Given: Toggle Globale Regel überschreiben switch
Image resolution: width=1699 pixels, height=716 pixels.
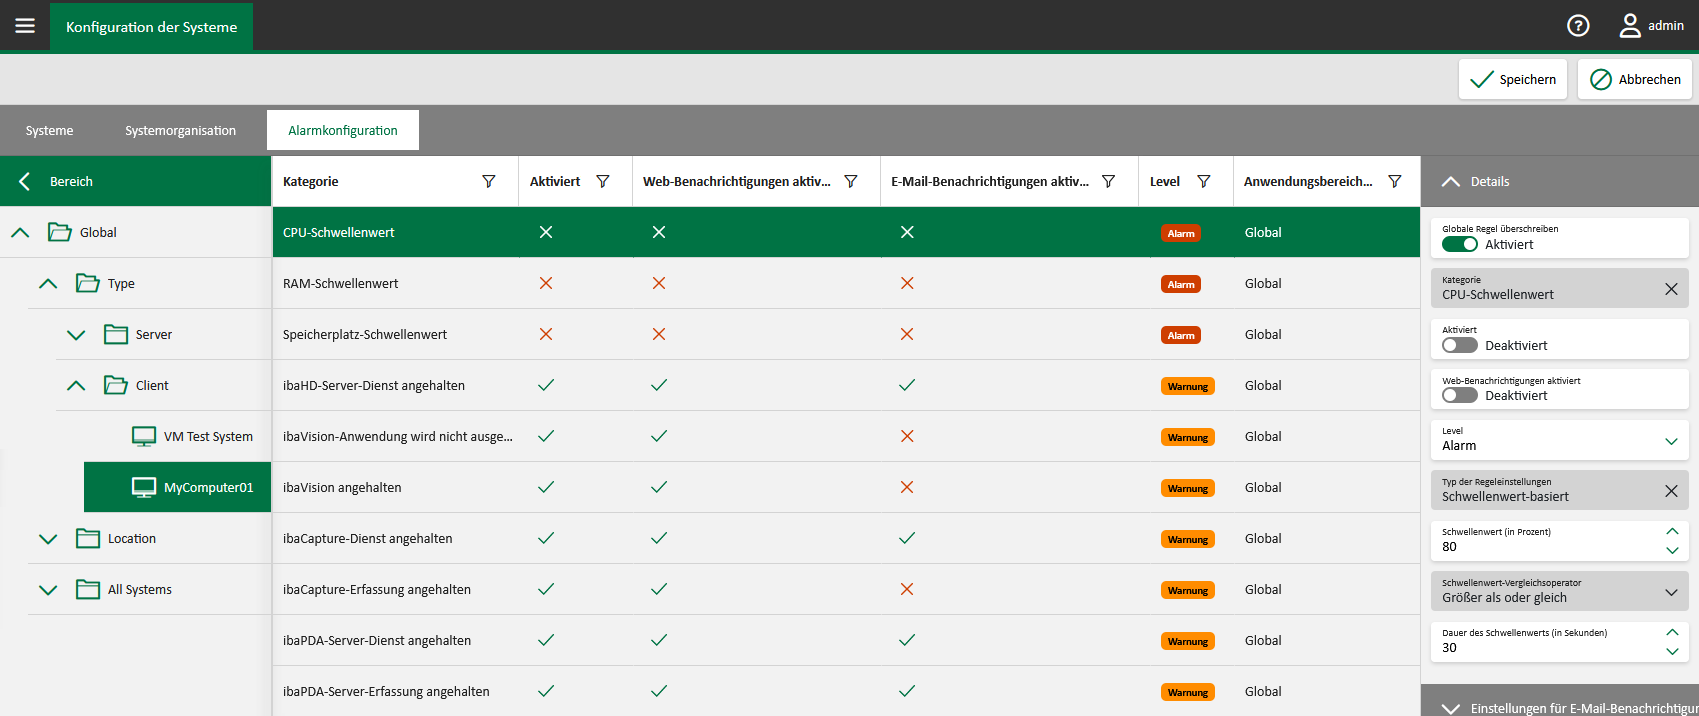Looking at the screenshot, I should [1460, 244].
